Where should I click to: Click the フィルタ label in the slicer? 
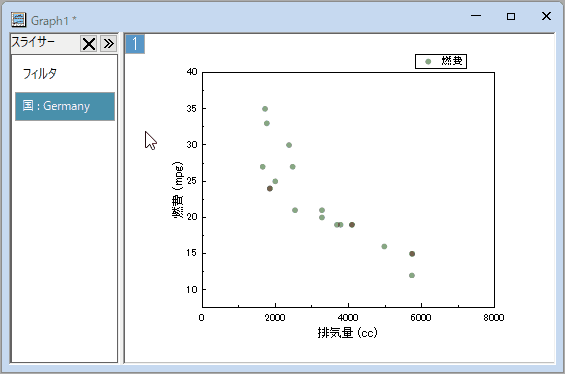pyautogui.click(x=40, y=74)
